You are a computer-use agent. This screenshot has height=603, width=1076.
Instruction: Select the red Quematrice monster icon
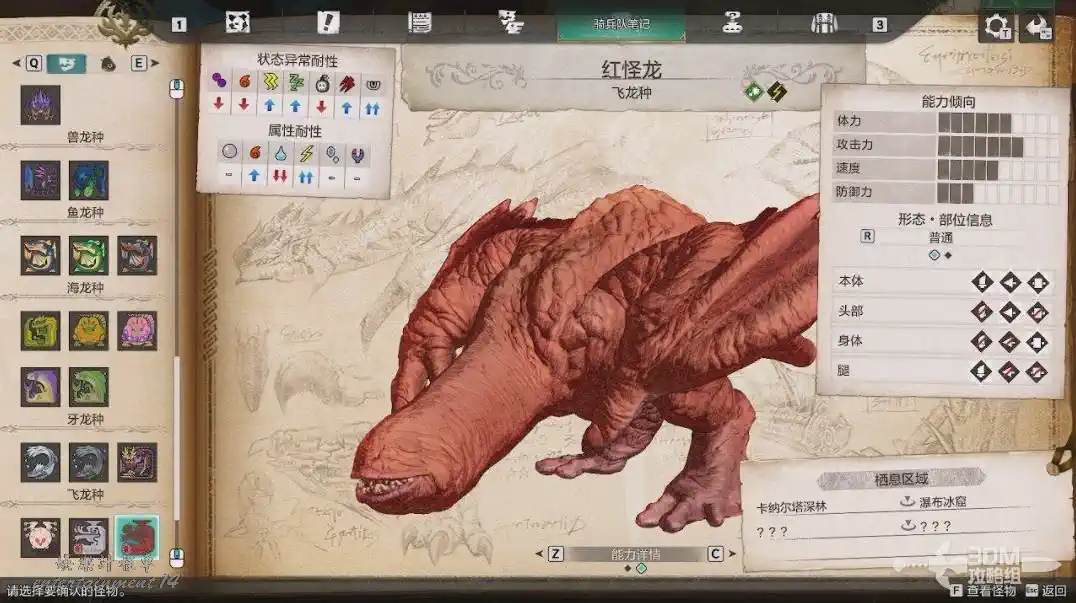click(136, 537)
